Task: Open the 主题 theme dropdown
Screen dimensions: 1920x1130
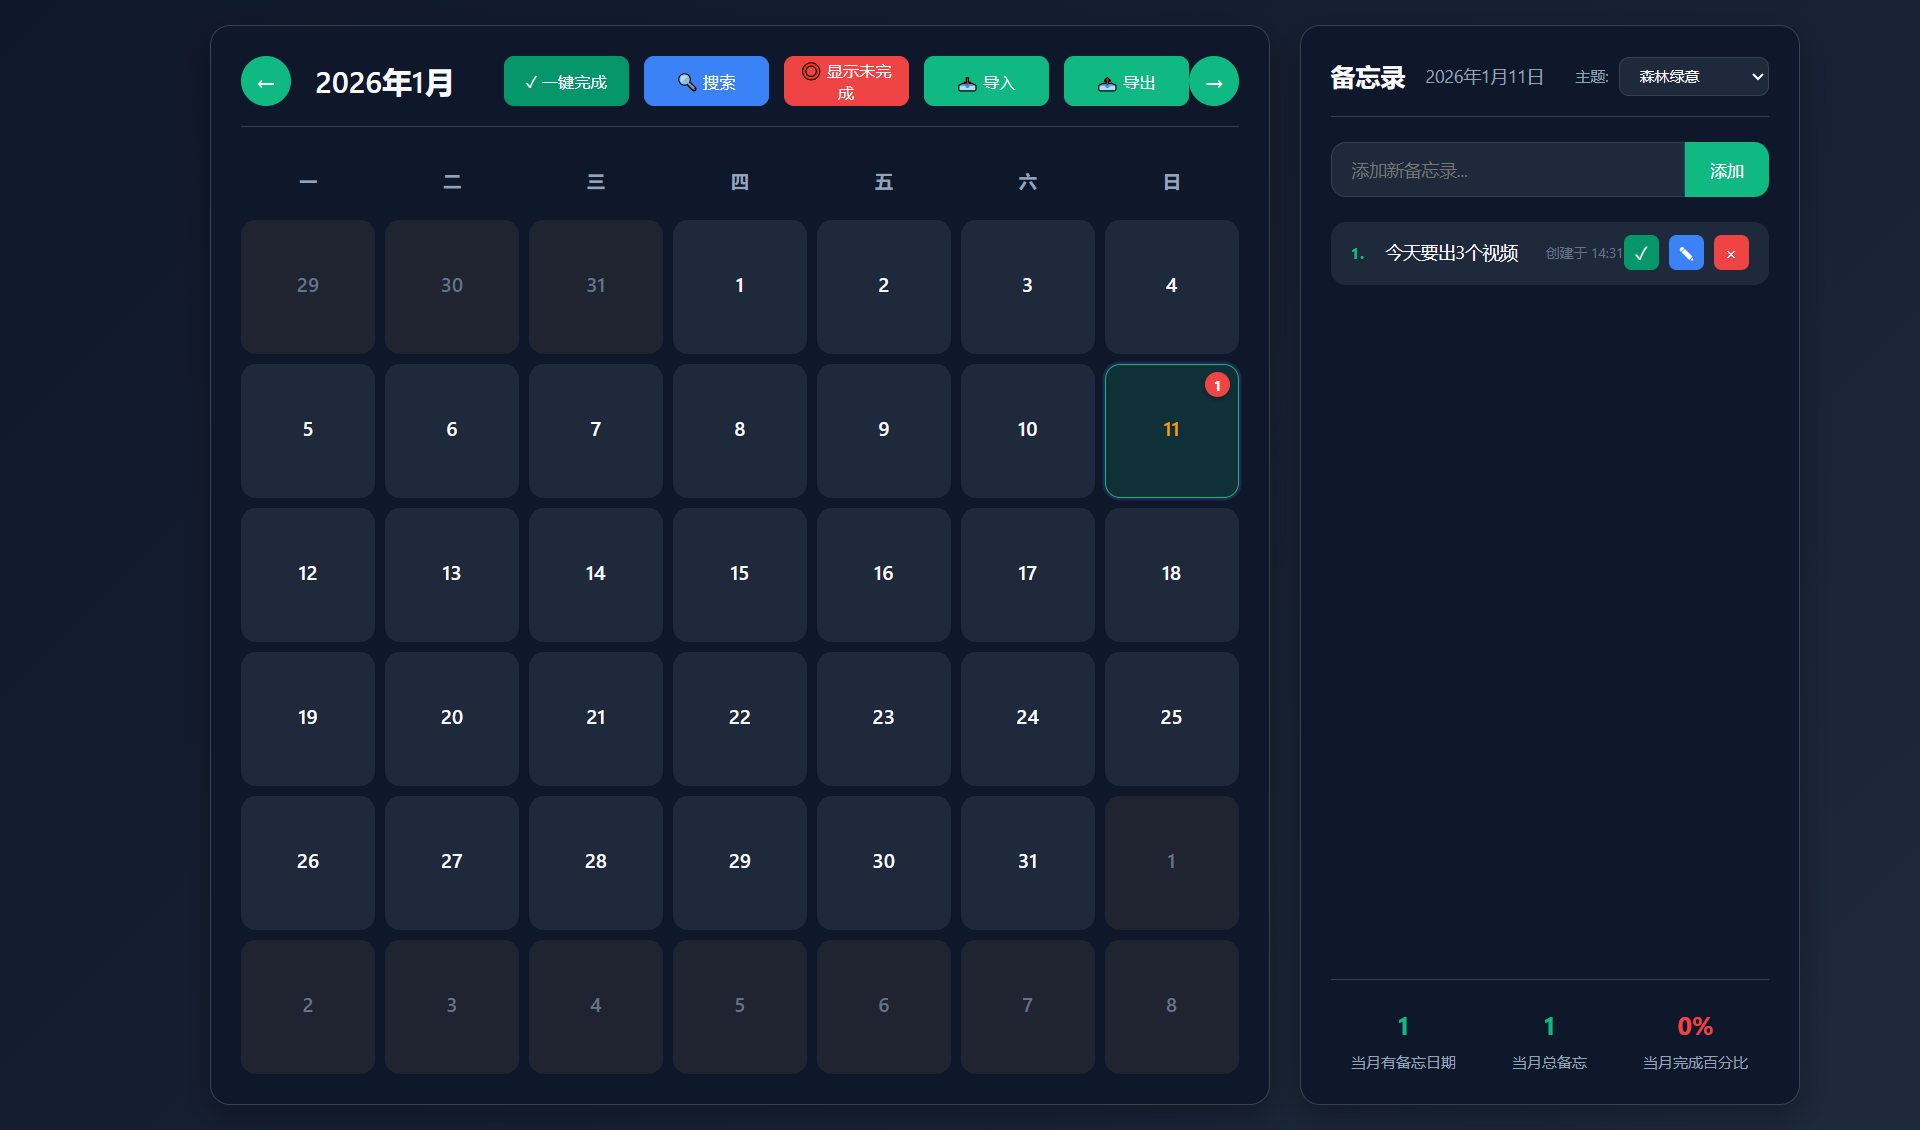Action: pyautogui.click(x=1693, y=77)
